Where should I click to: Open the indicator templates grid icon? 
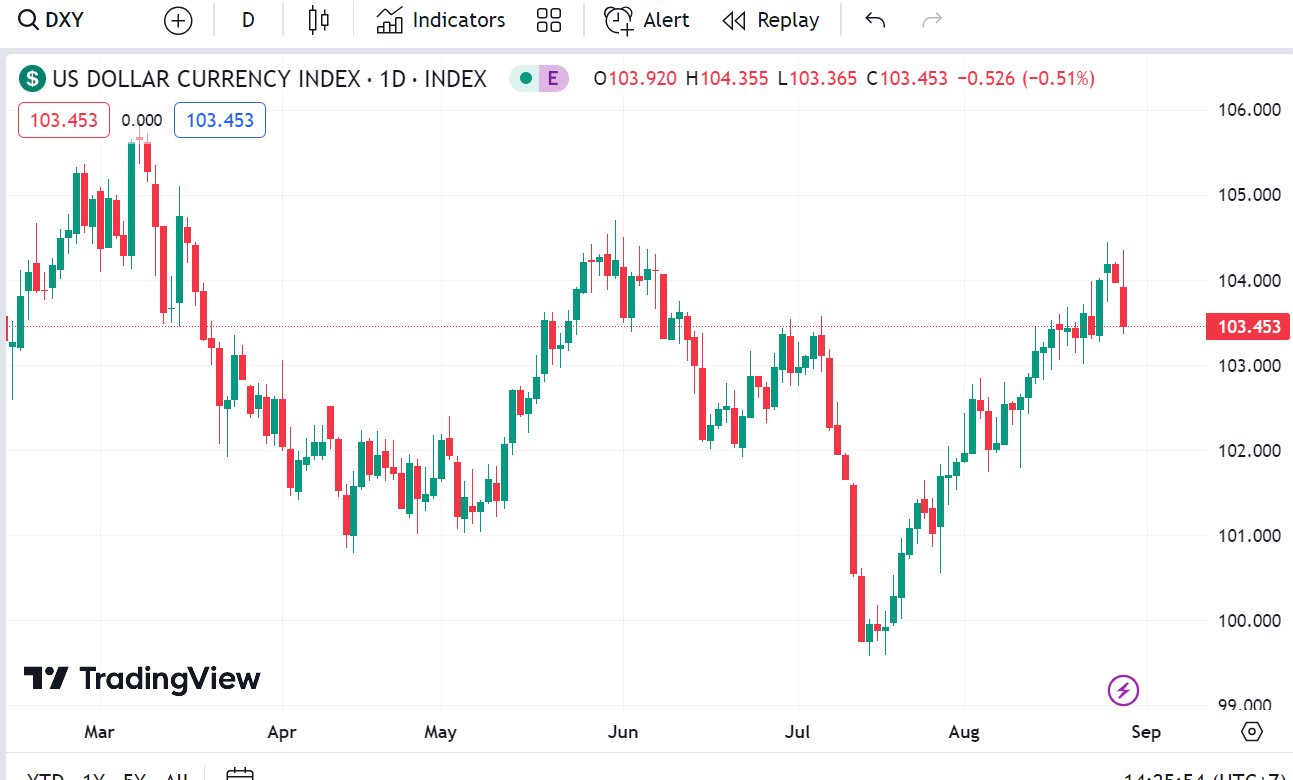click(x=549, y=20)
